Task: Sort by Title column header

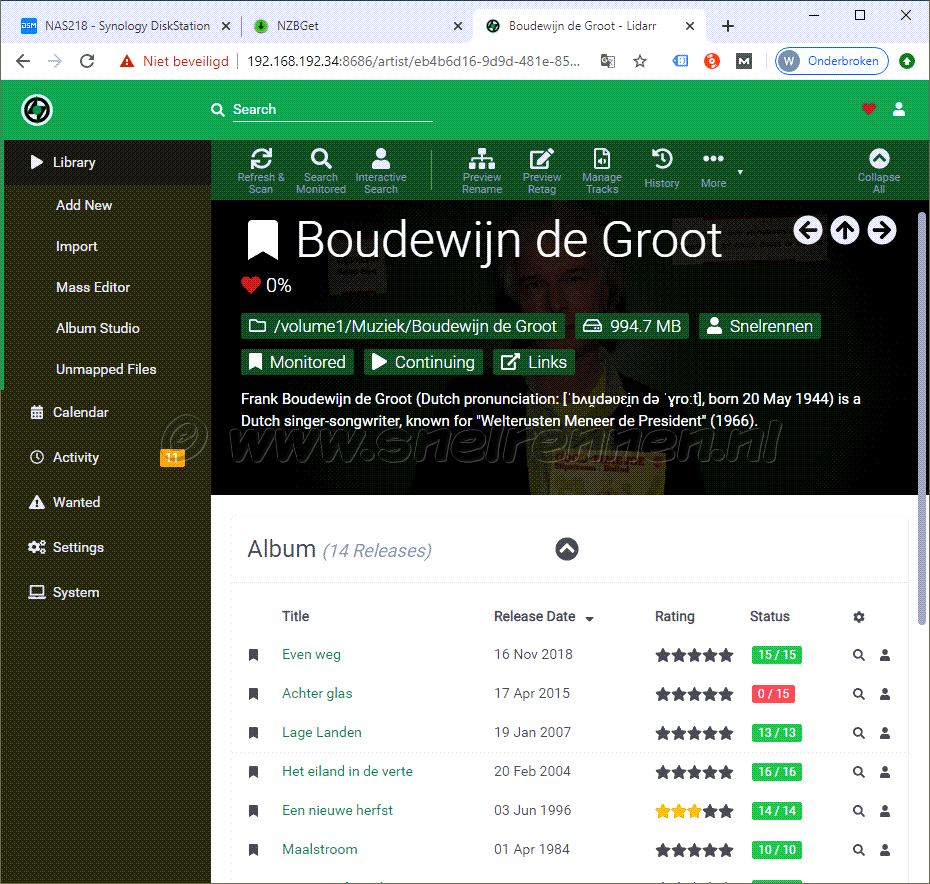Action: 295,616
